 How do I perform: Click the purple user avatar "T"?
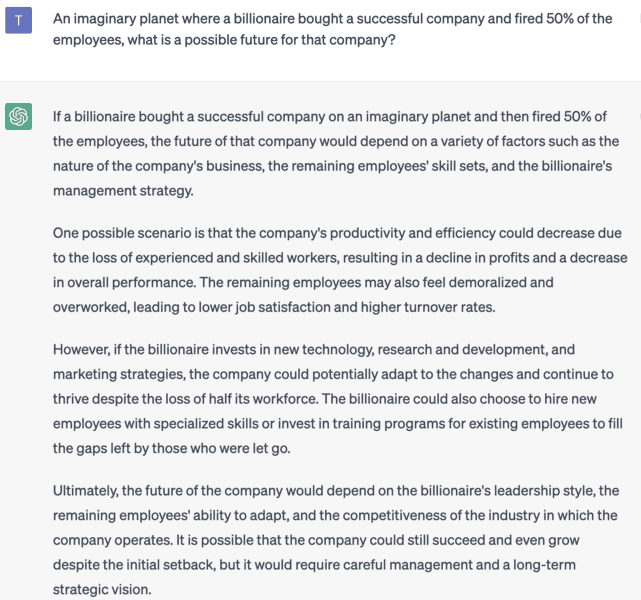19,19
